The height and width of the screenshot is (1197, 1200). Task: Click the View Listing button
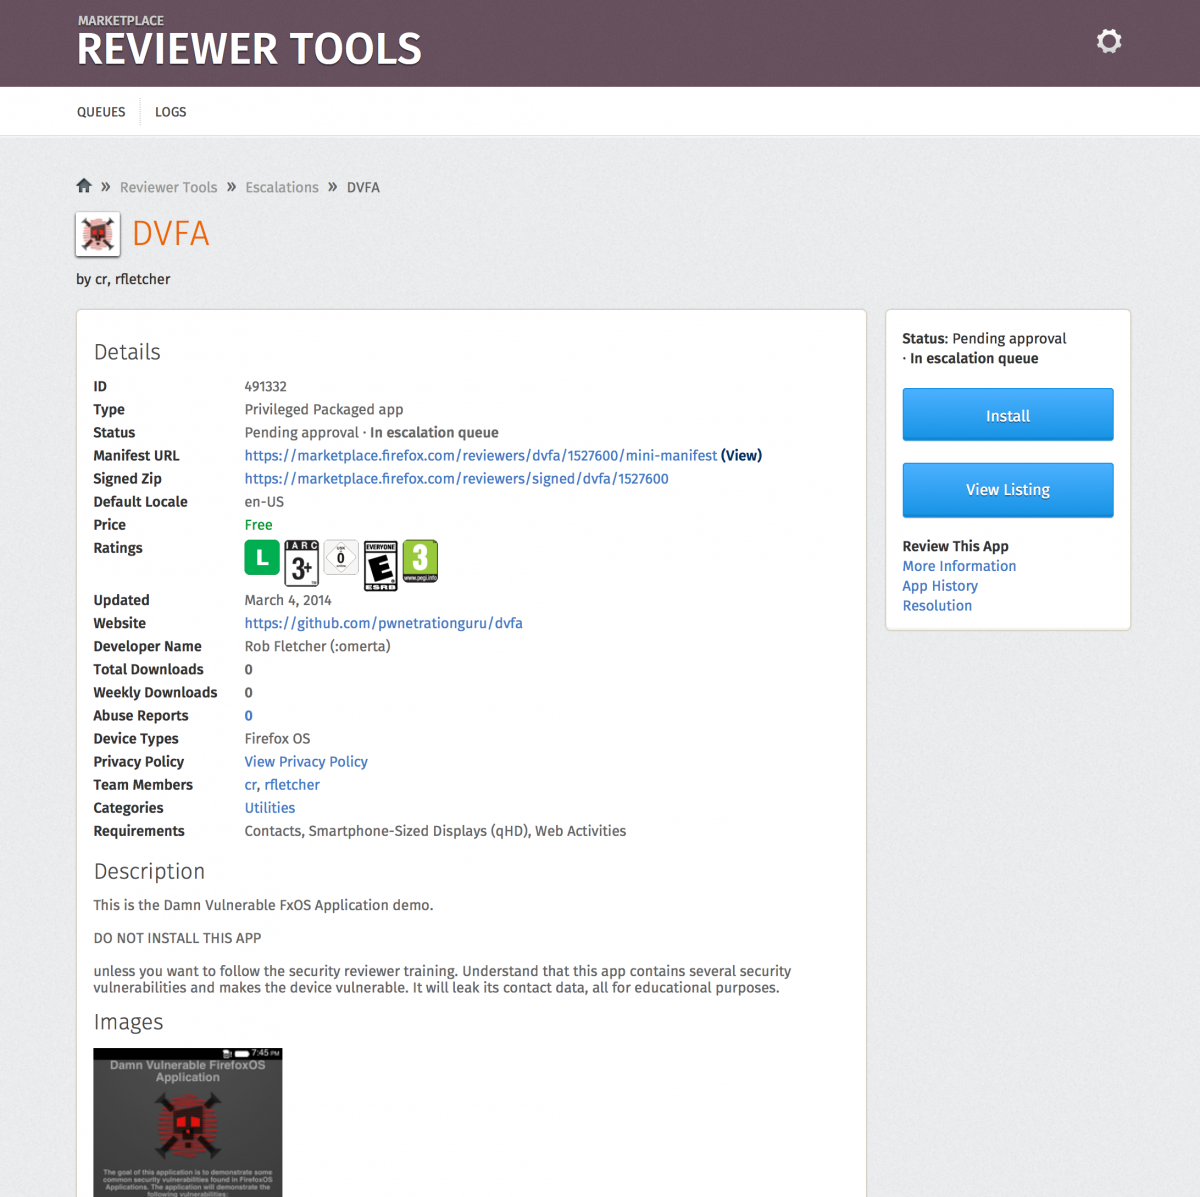pyautogui.click(x=1008, y=490)
